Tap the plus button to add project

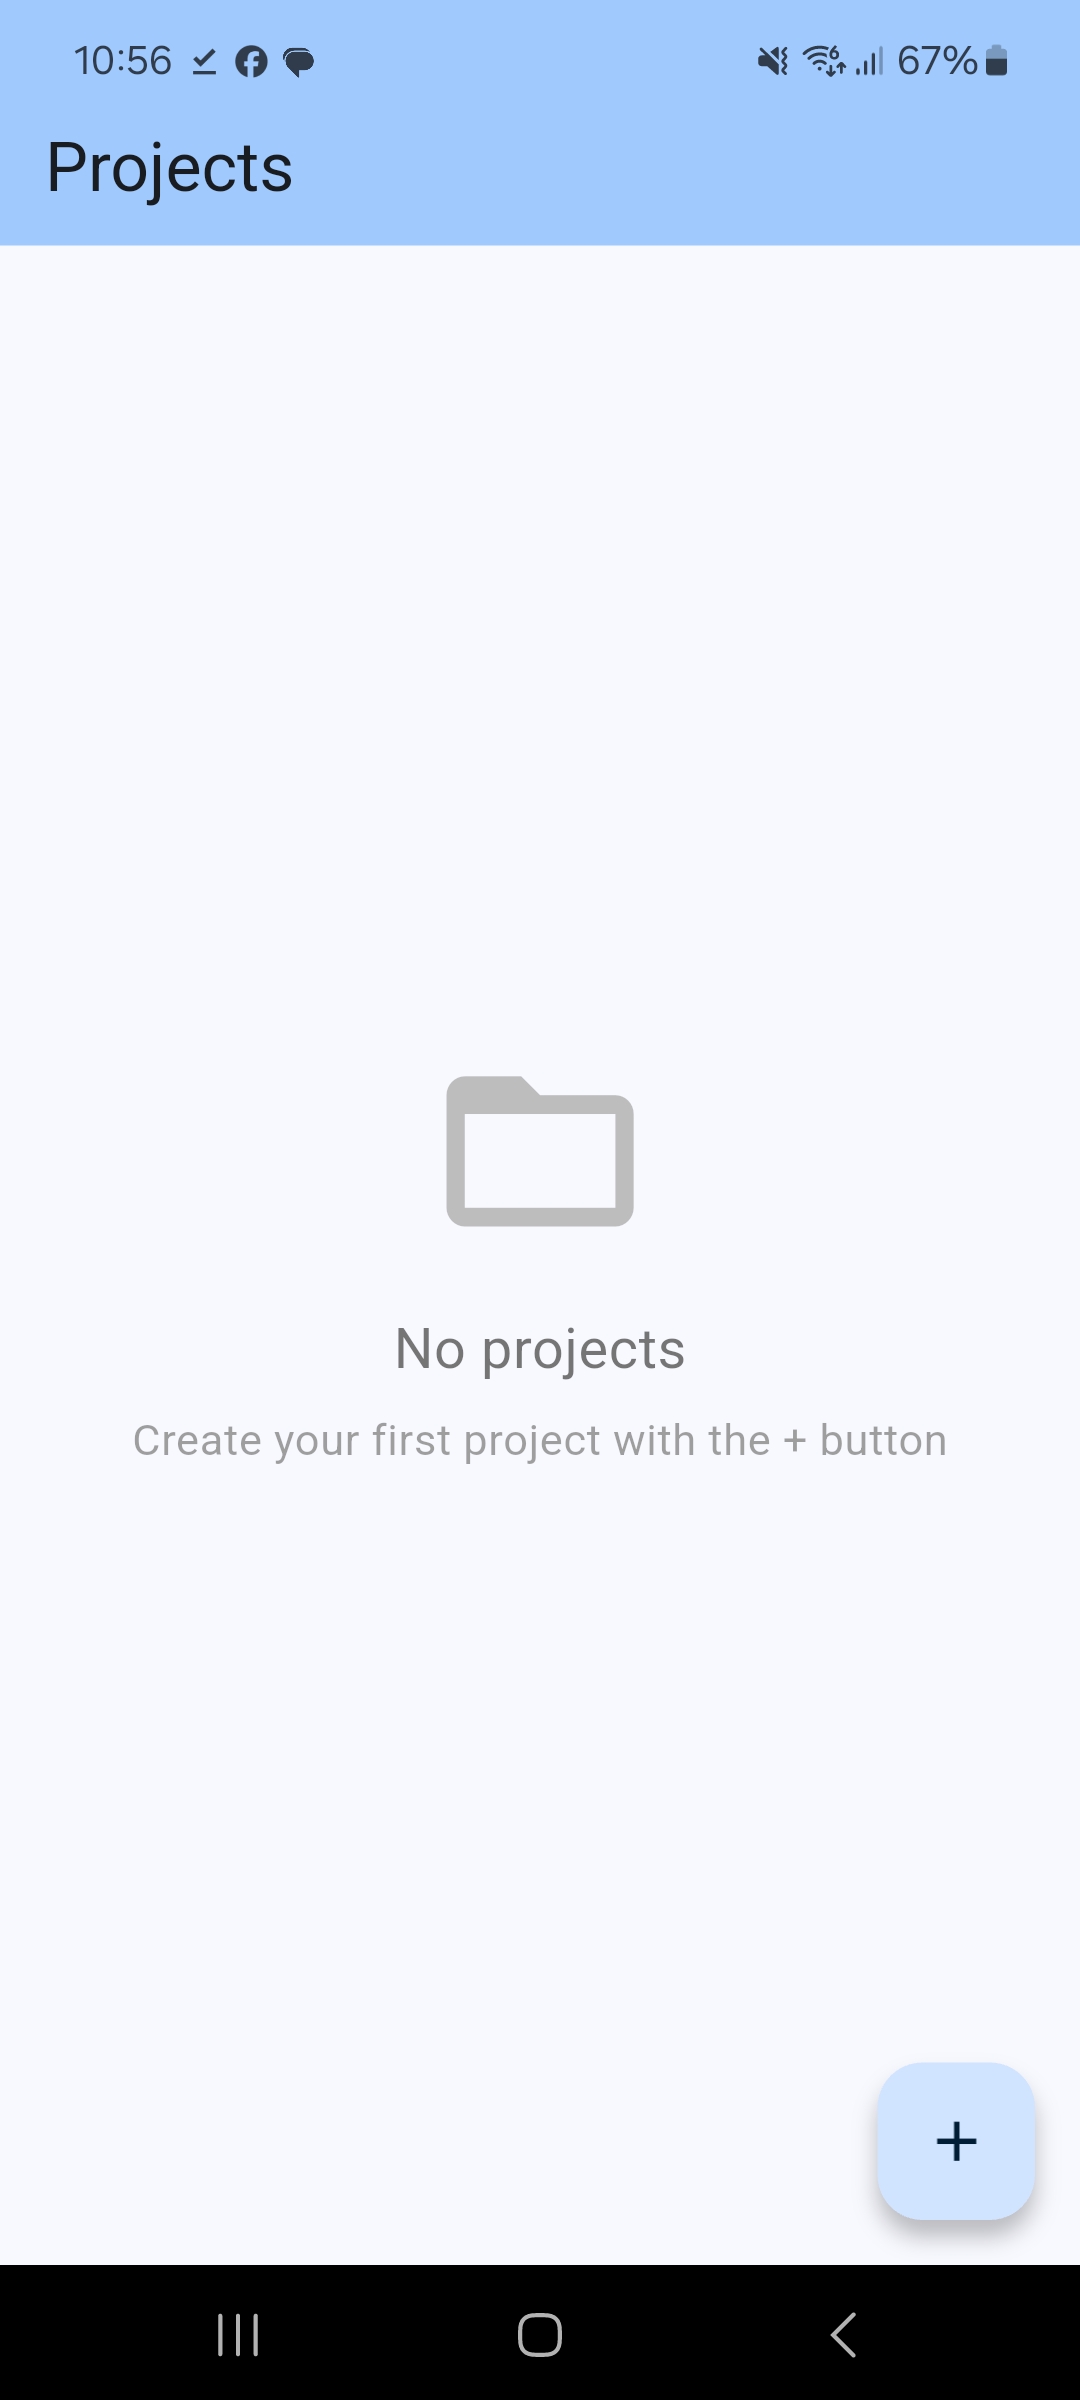coord(956,2141)
